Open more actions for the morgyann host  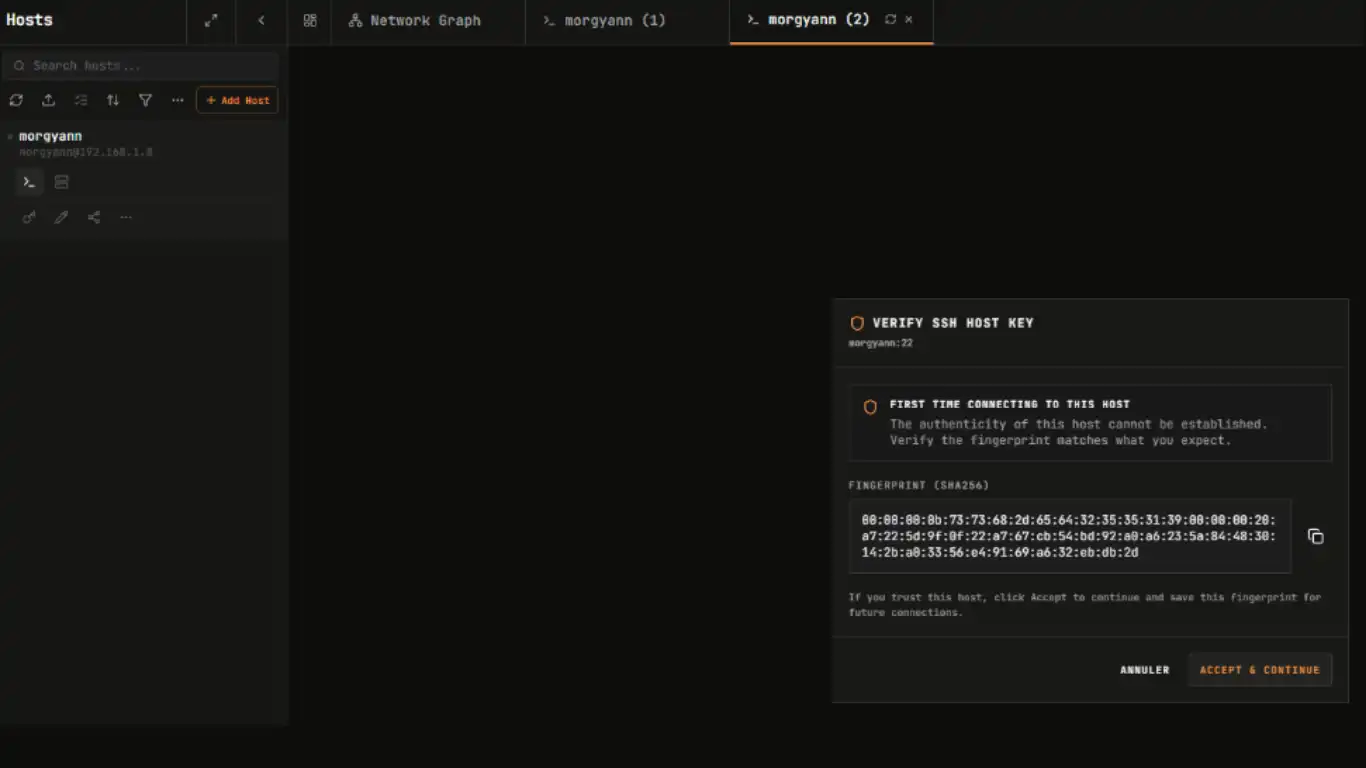pos(126,217)
